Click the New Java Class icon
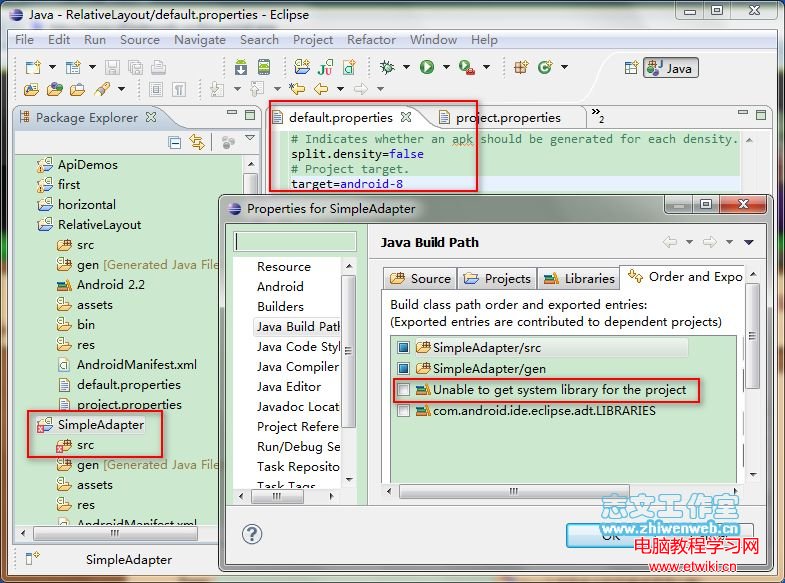The image size is (785, 583). pyautogui.click(x=545, y=67)
